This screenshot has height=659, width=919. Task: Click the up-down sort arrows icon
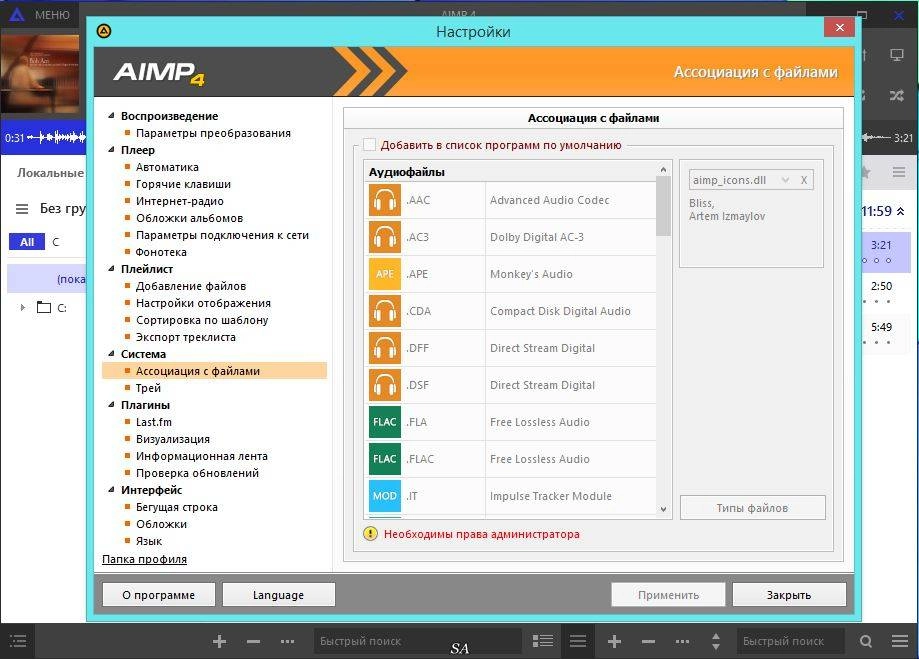(716, 641)
